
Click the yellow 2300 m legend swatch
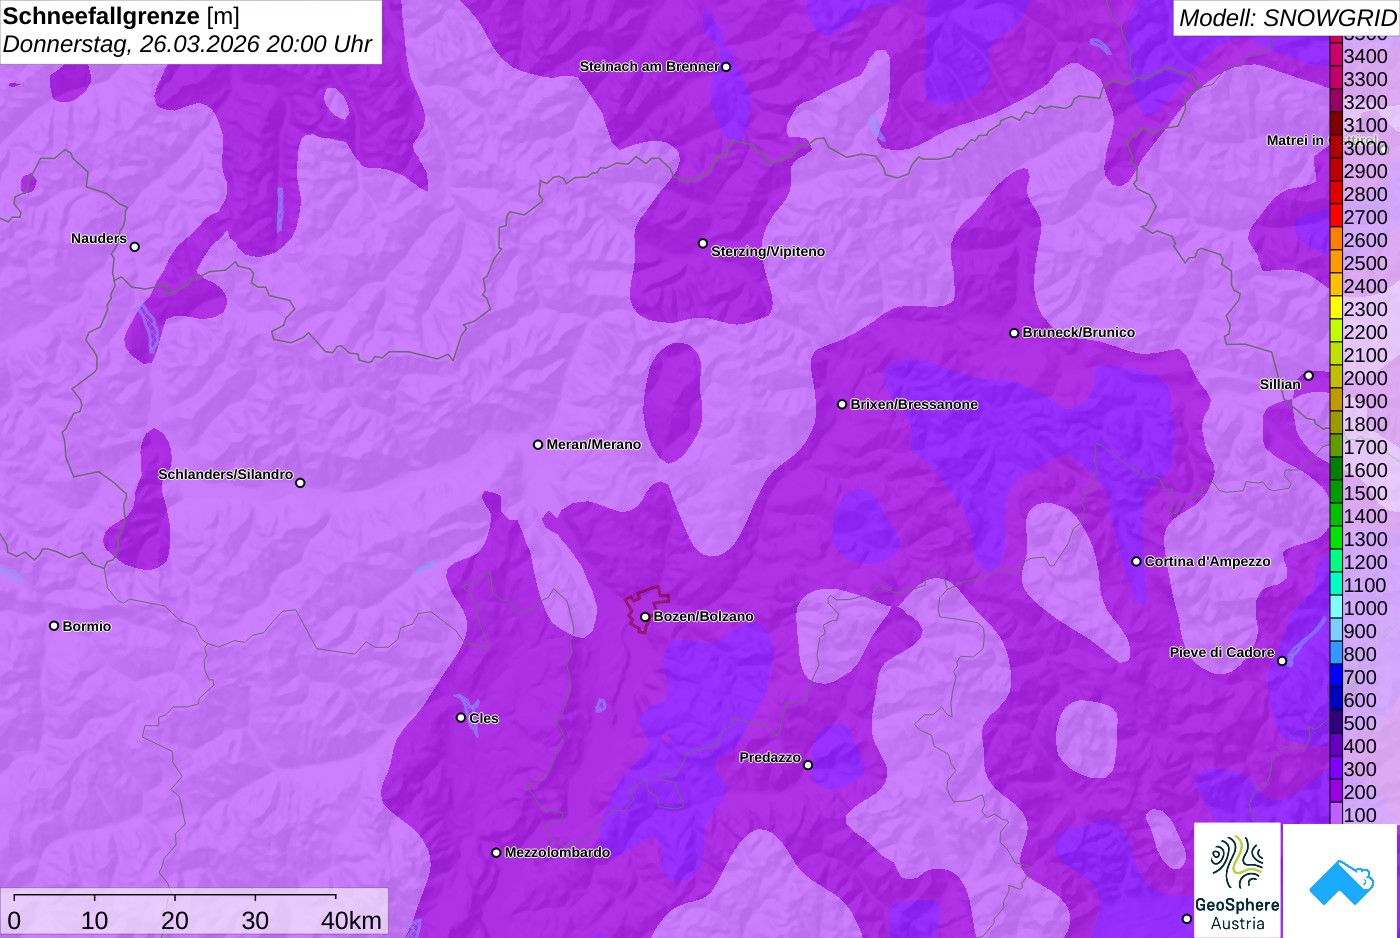pos(1336,309)
